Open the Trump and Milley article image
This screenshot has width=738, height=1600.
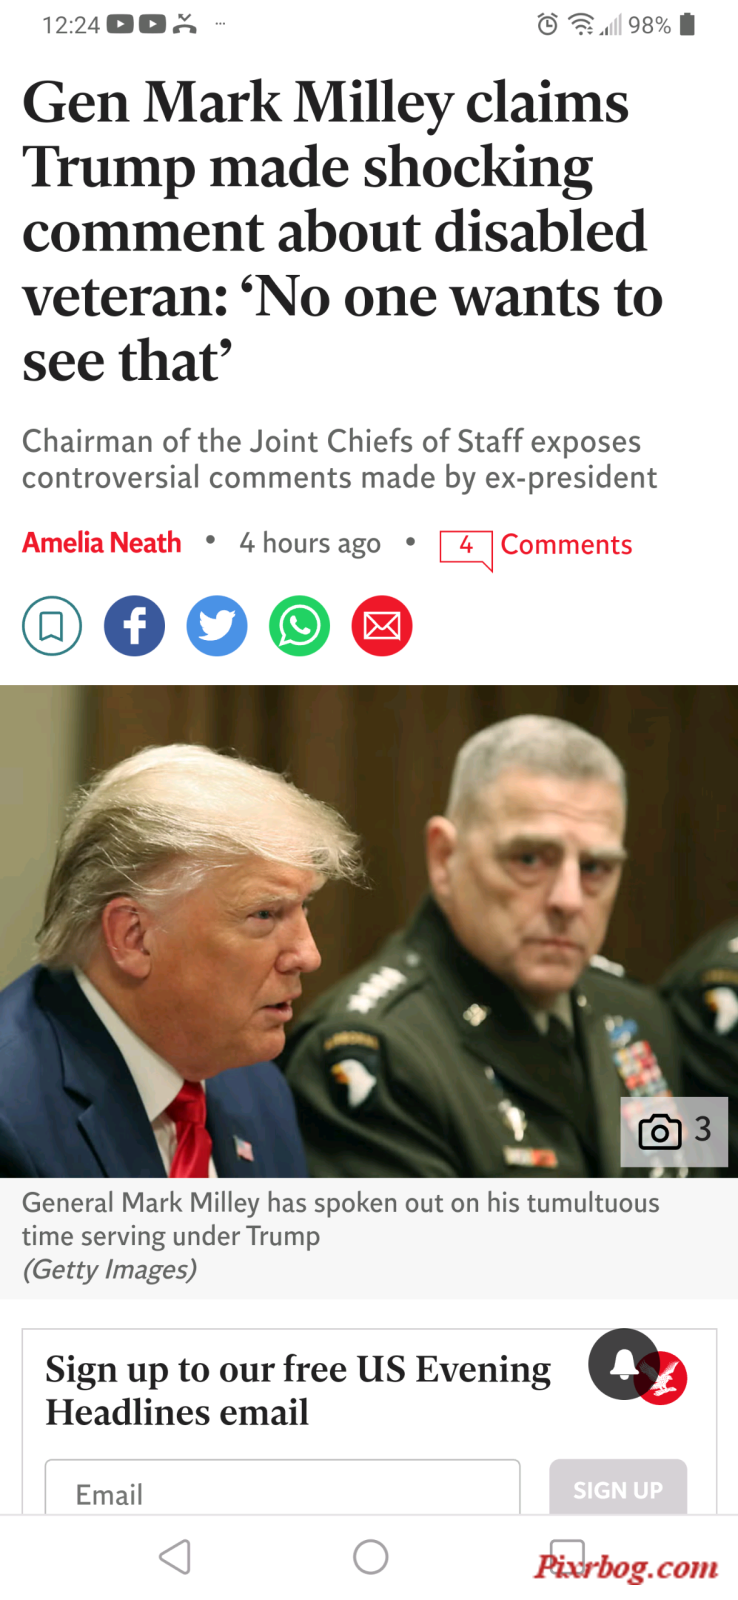tap(369, 931)
